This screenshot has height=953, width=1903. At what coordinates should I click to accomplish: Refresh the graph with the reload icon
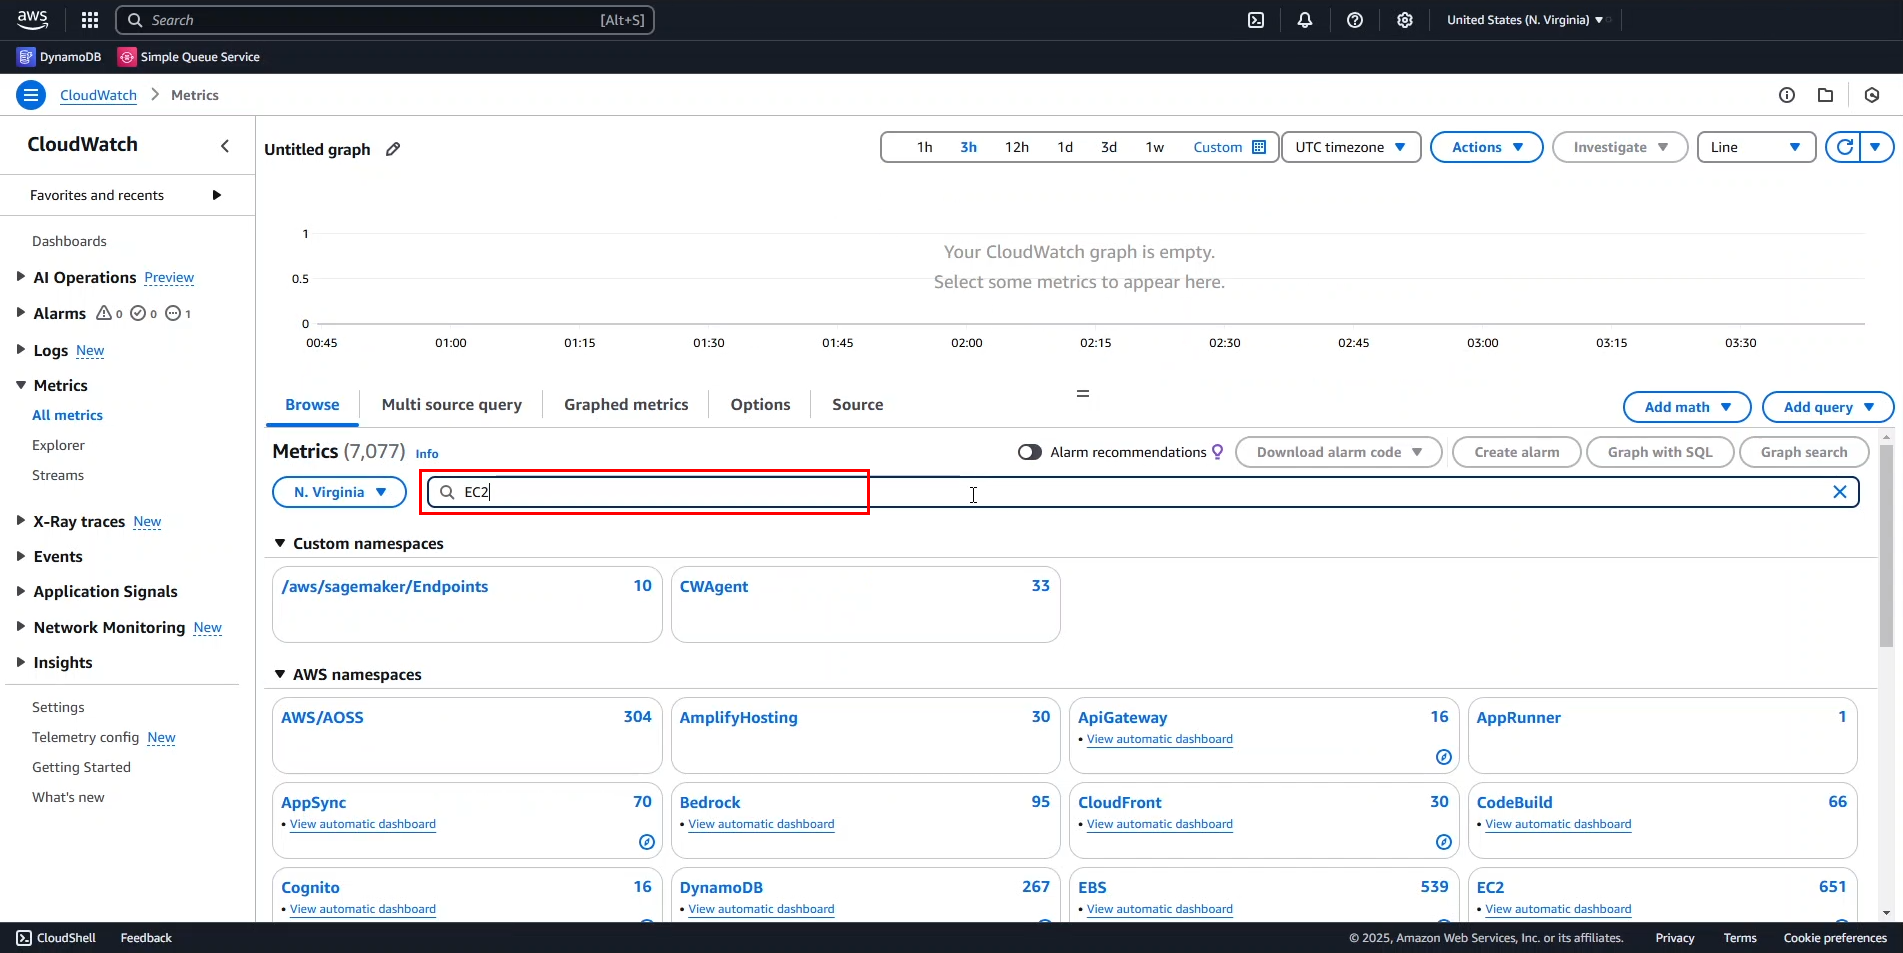coord(1844,147)
